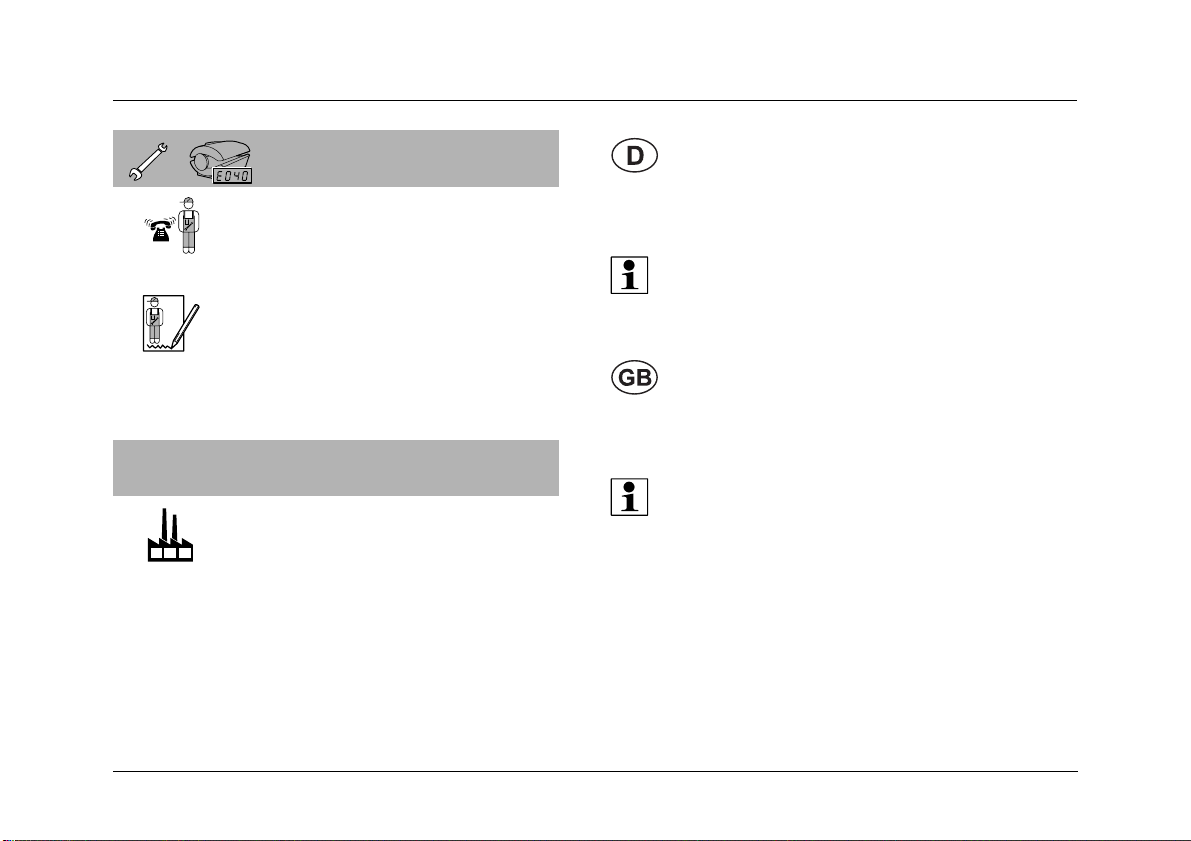The height and width of the screenshot is (841, 1191).
Task: Select the standing technician beside the telephone
Action: click(188, 225)
